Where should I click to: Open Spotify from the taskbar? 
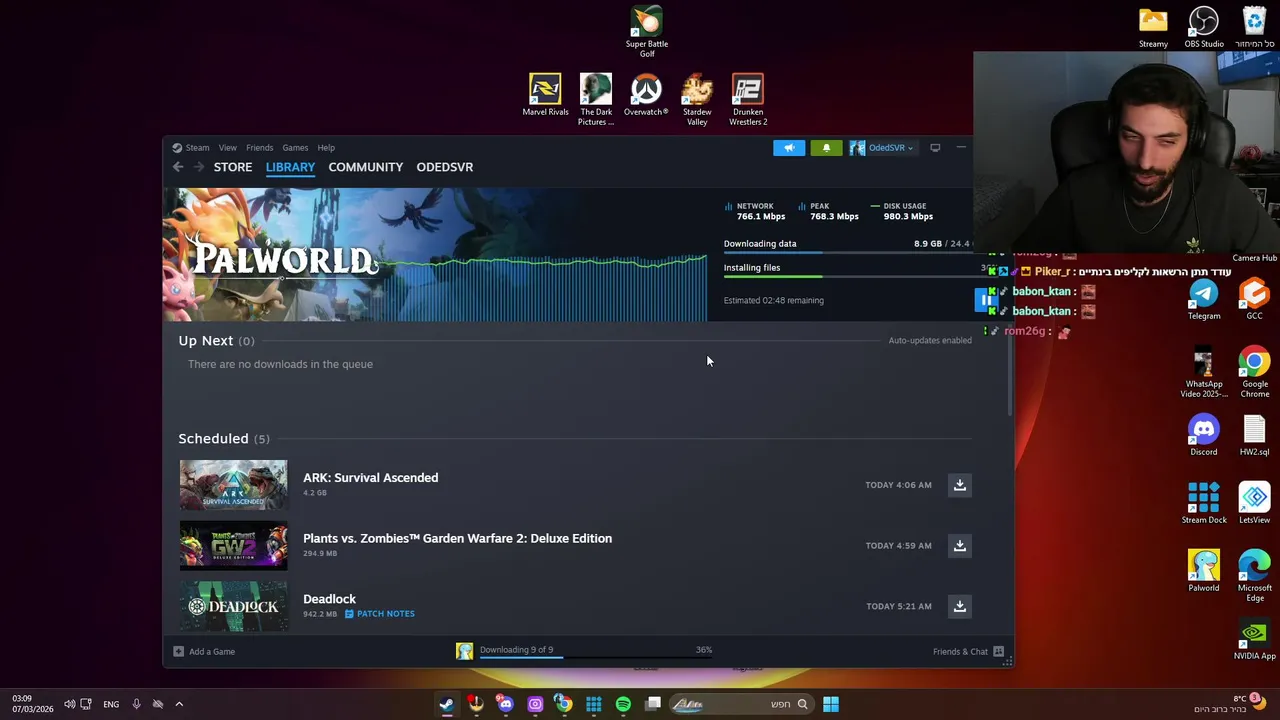623,704
